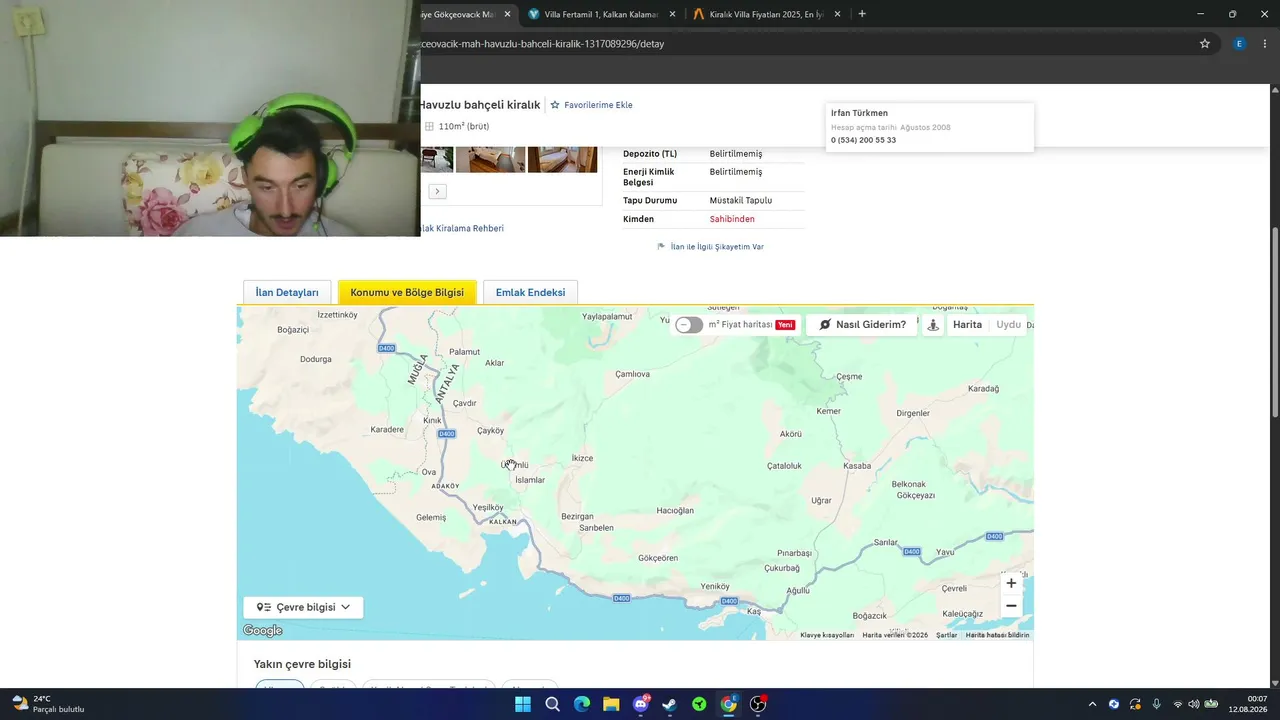The height and width of the screenshot is (720, 1280).
Task: Click the microphone icon in system tray
Action: (x=1157, y=704)
